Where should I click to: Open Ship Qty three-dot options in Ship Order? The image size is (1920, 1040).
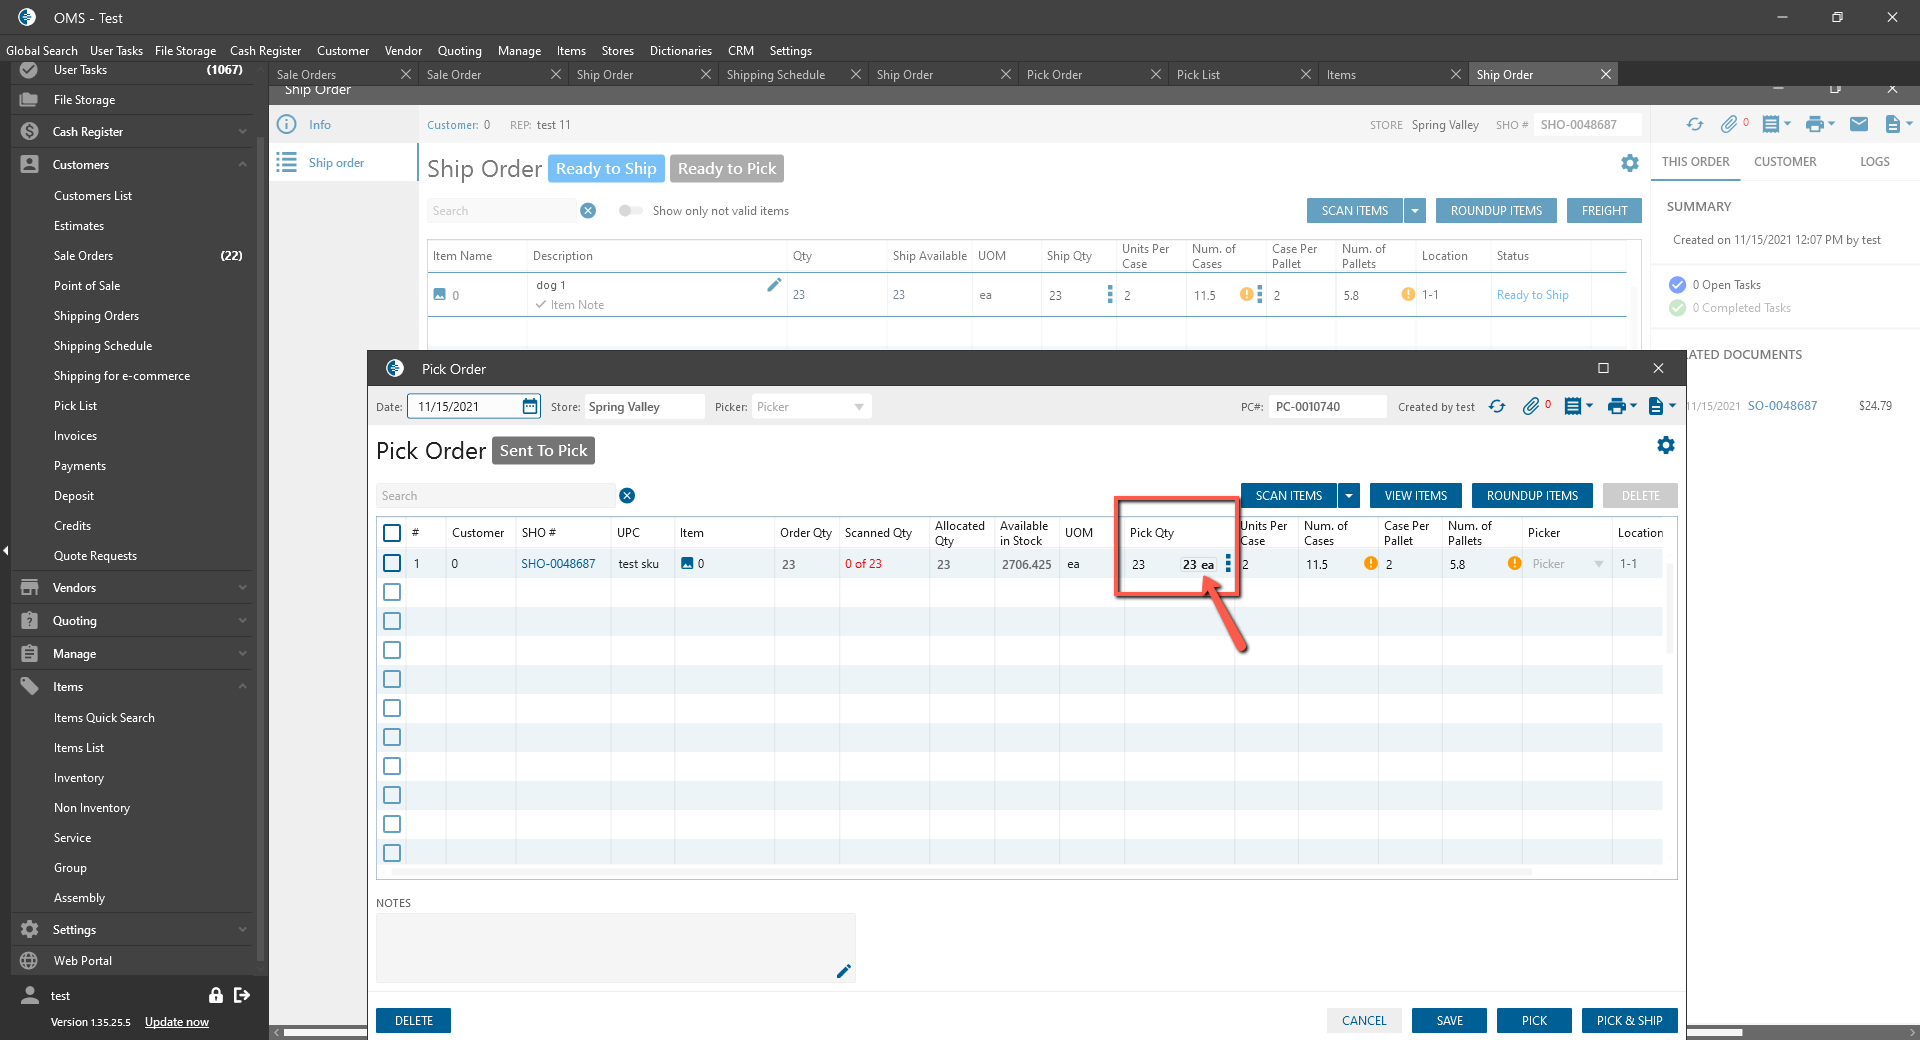(1110, 294)
